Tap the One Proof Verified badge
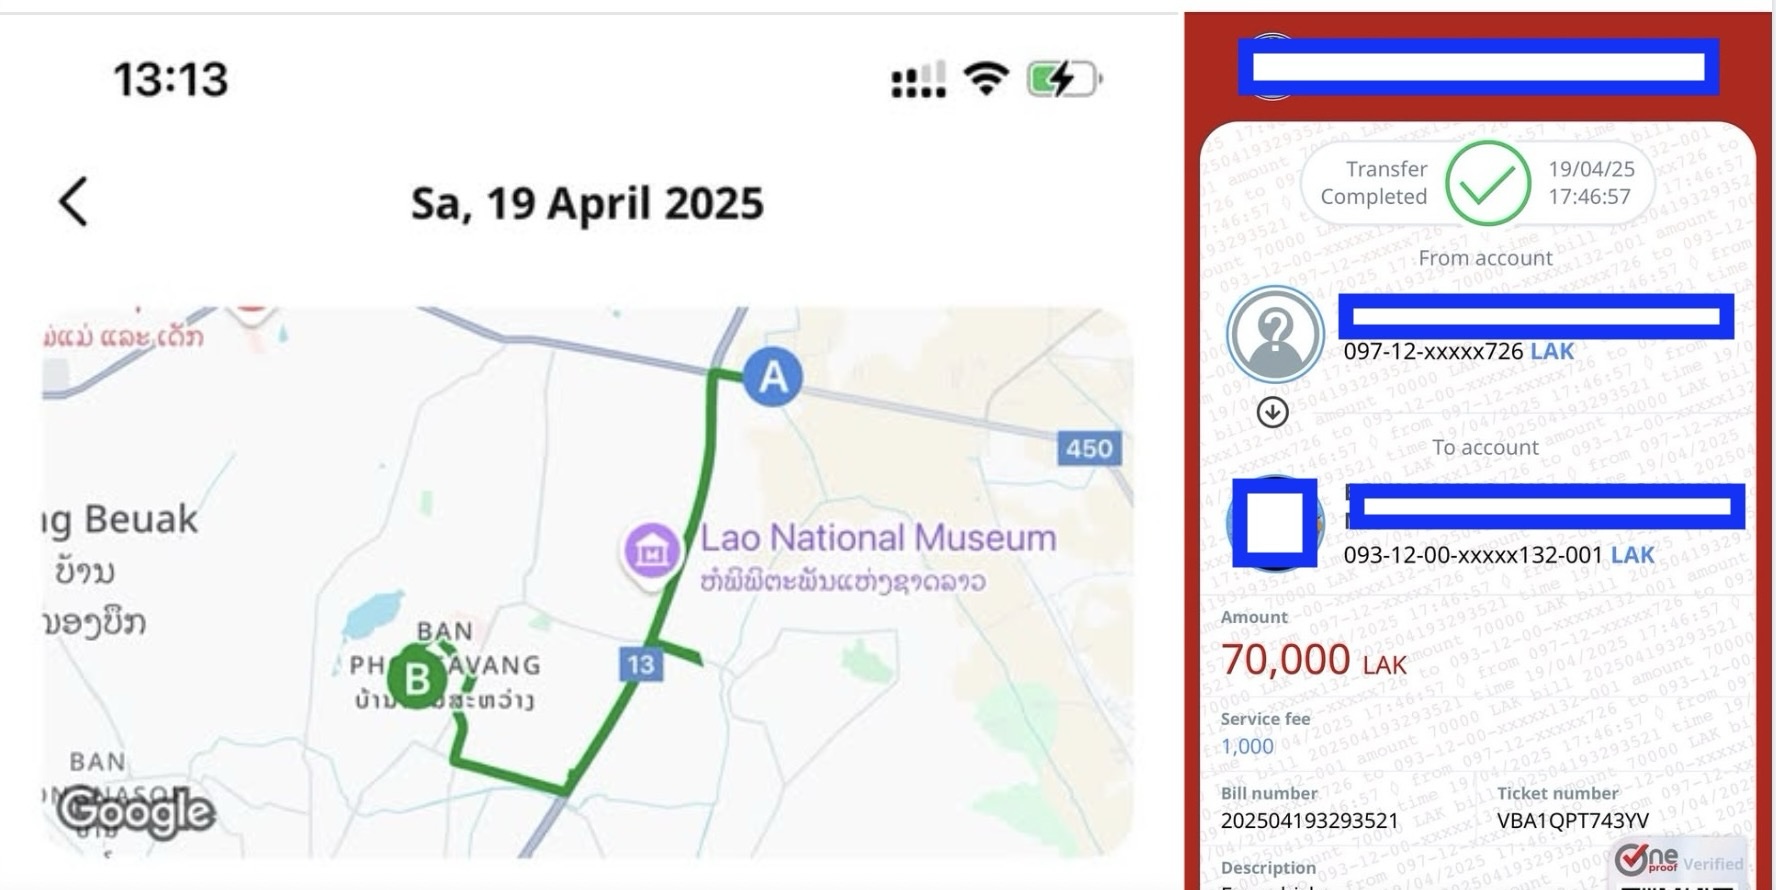Image resolution: width=1776 pixels, height=890 pixels. click(x=1680, y=861)
